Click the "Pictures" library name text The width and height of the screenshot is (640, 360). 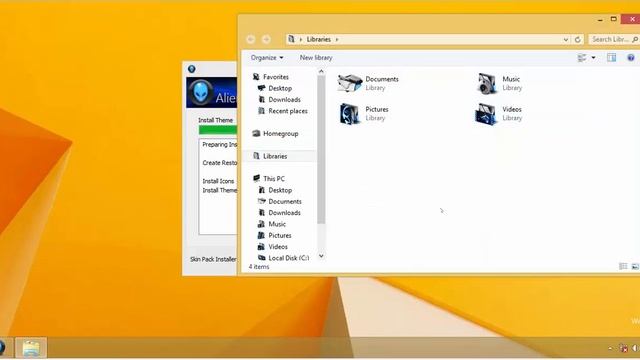[x=377, y=109]
